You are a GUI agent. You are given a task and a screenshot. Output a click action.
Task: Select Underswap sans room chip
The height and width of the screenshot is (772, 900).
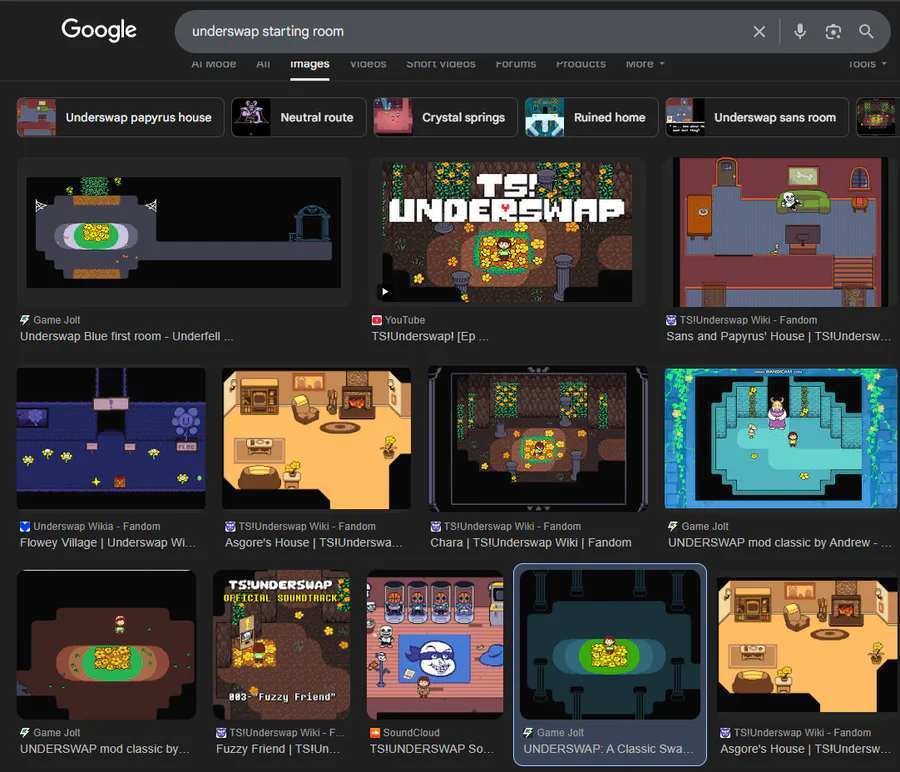pyautogui.click(x=757, y=117)
